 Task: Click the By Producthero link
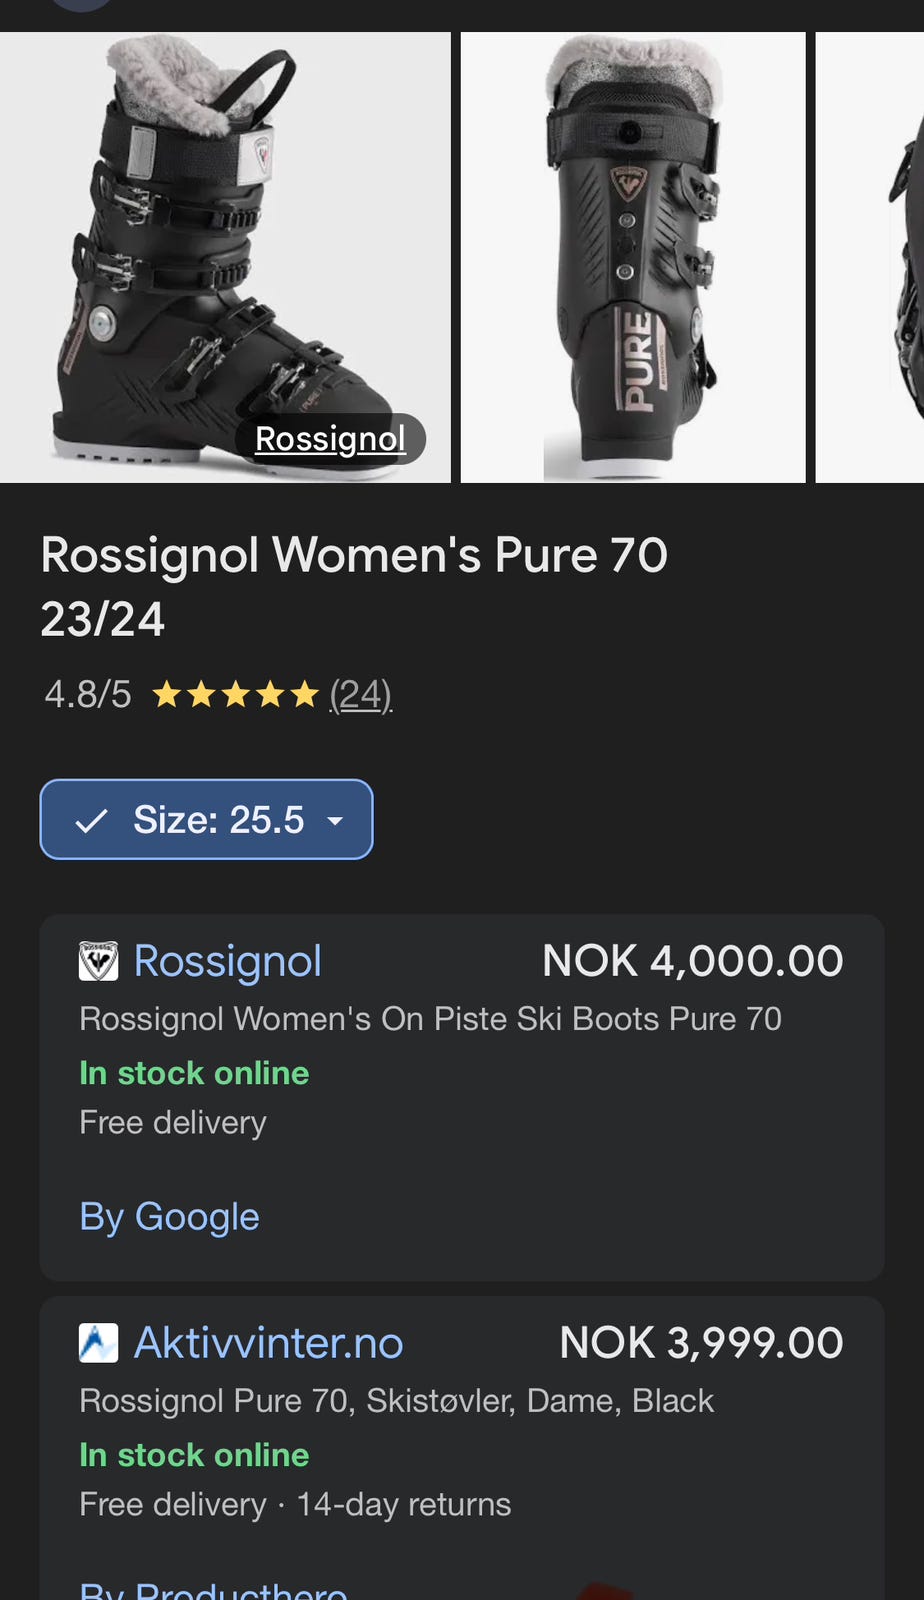(213, 1590)
